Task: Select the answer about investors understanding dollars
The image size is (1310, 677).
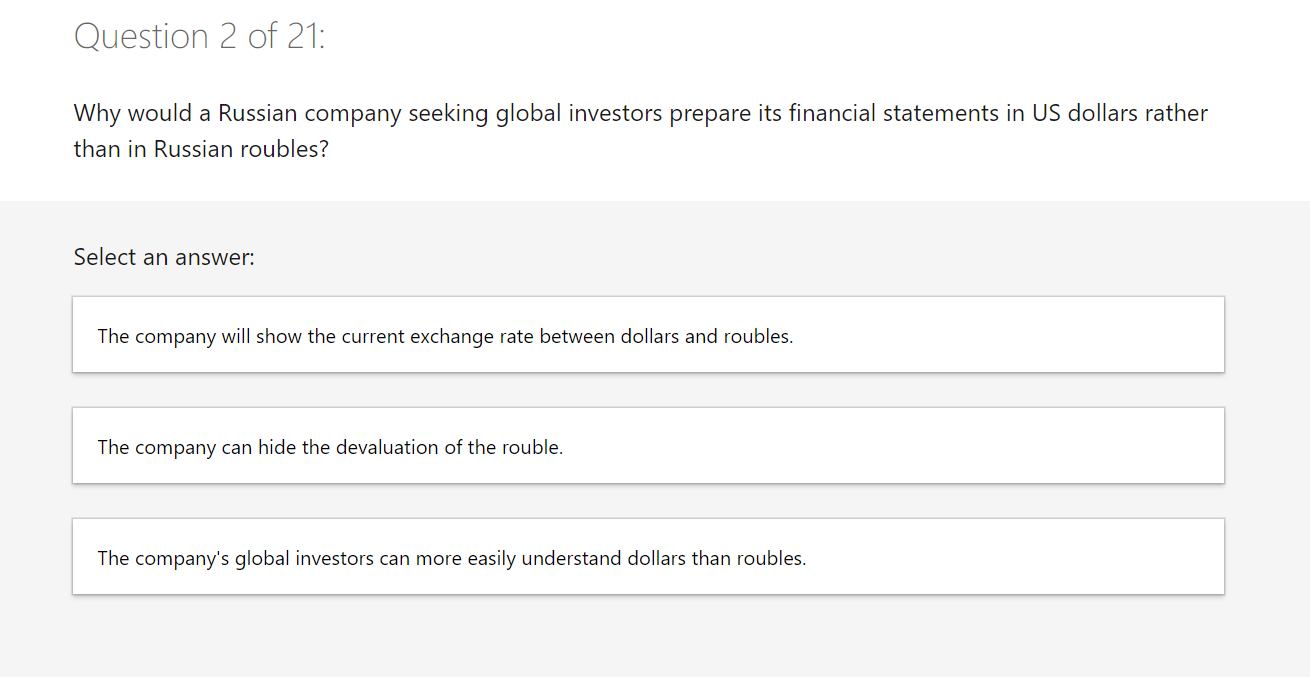Action: point(647,558)
